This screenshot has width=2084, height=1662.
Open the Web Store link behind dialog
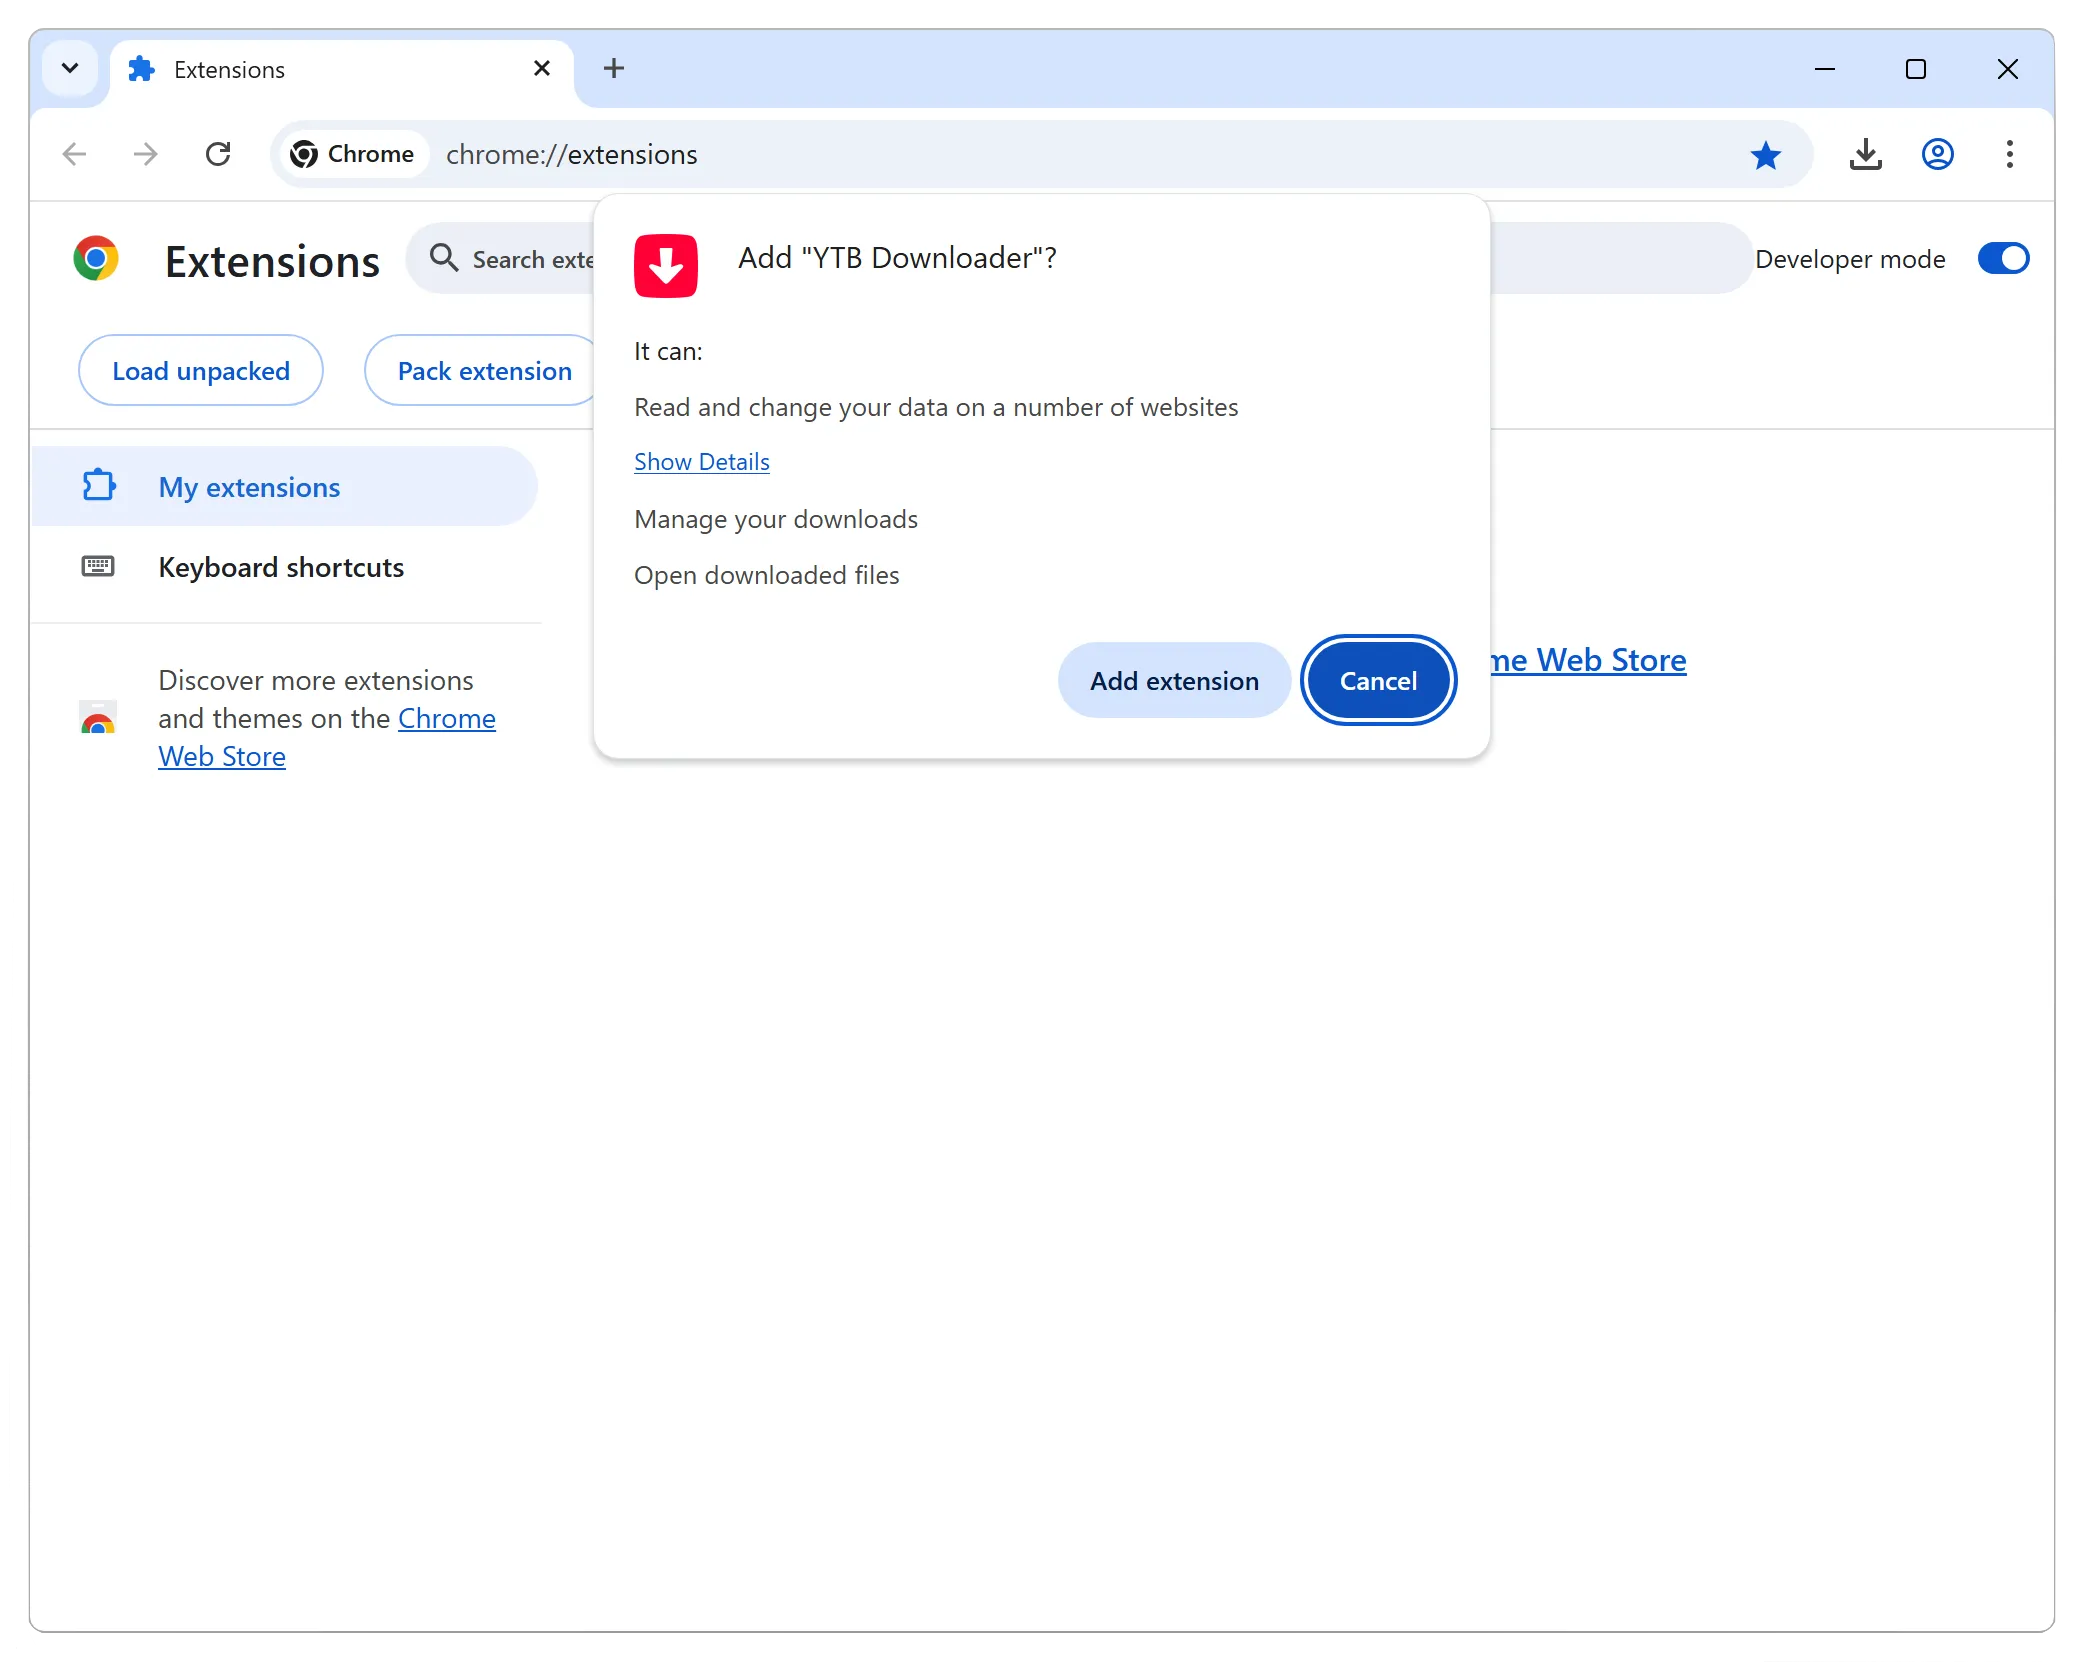(x=1588, y=661)
